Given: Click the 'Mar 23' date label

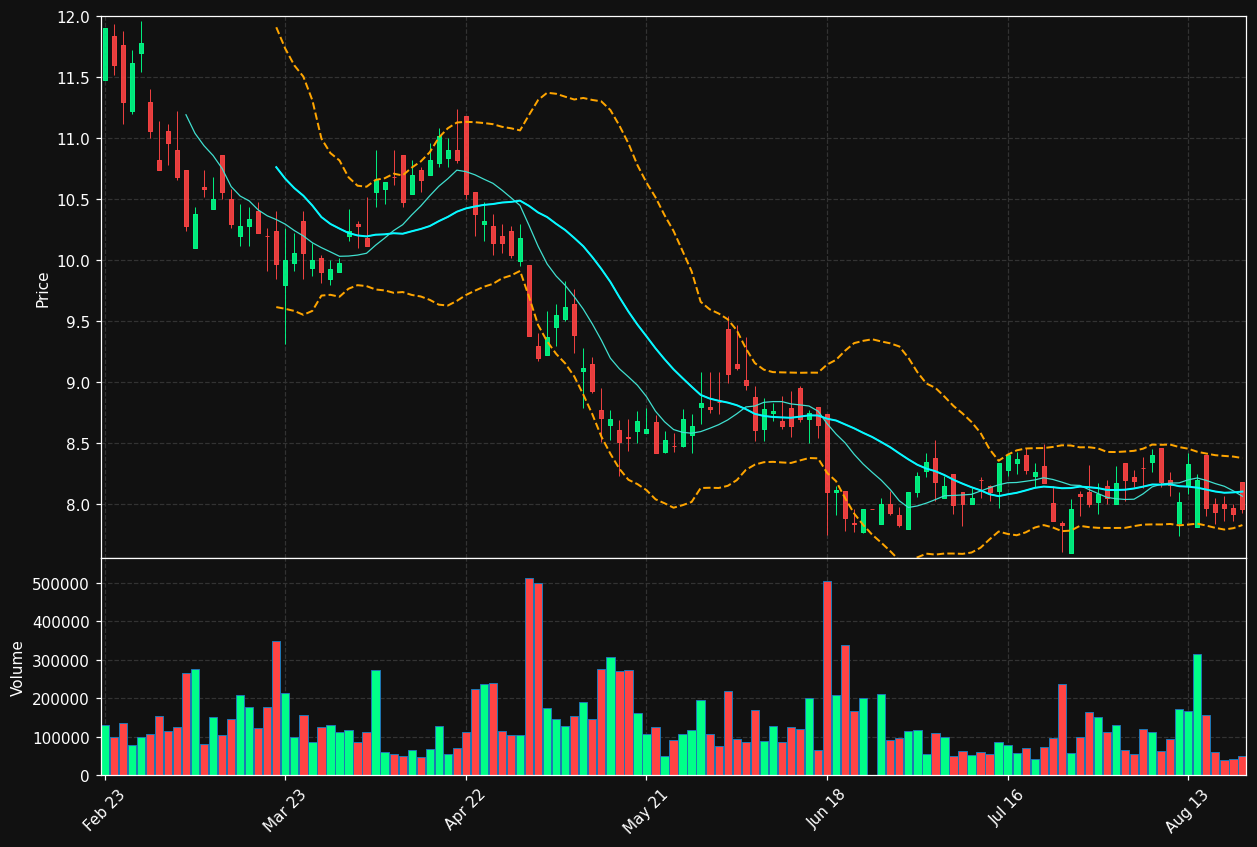Looking at the screenshot, I should click(284, 810).
